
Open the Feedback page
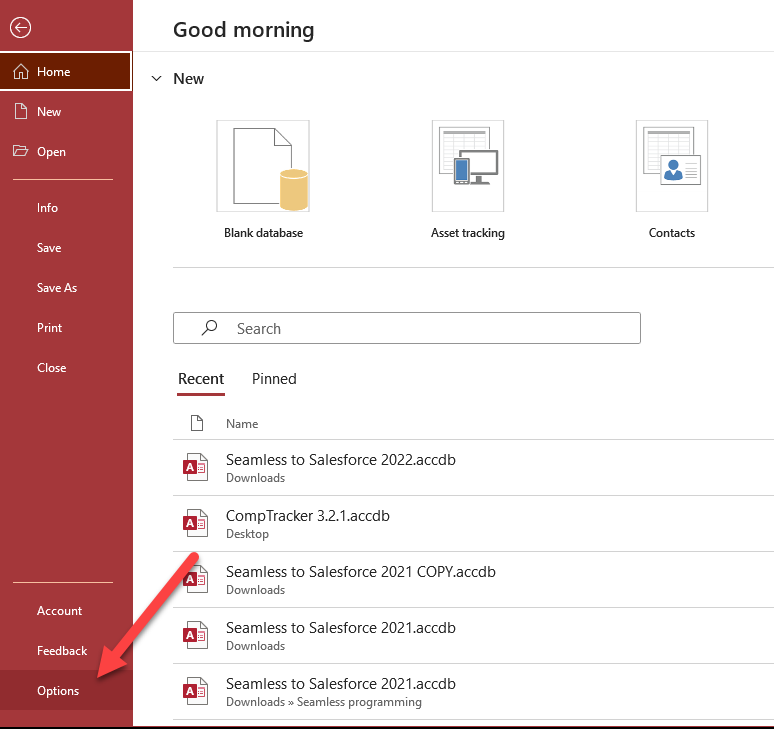coord(62,651)
